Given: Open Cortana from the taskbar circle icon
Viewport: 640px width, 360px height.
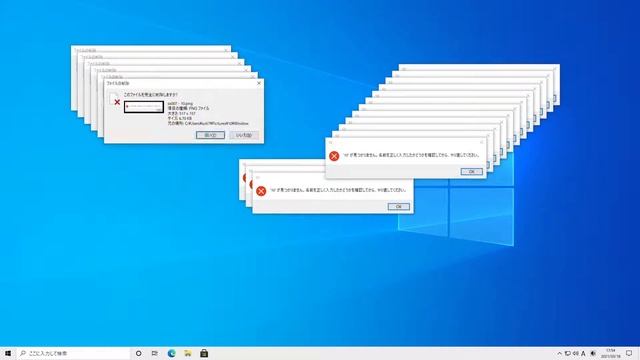Looking at the screenshot, I should point(138,353).
